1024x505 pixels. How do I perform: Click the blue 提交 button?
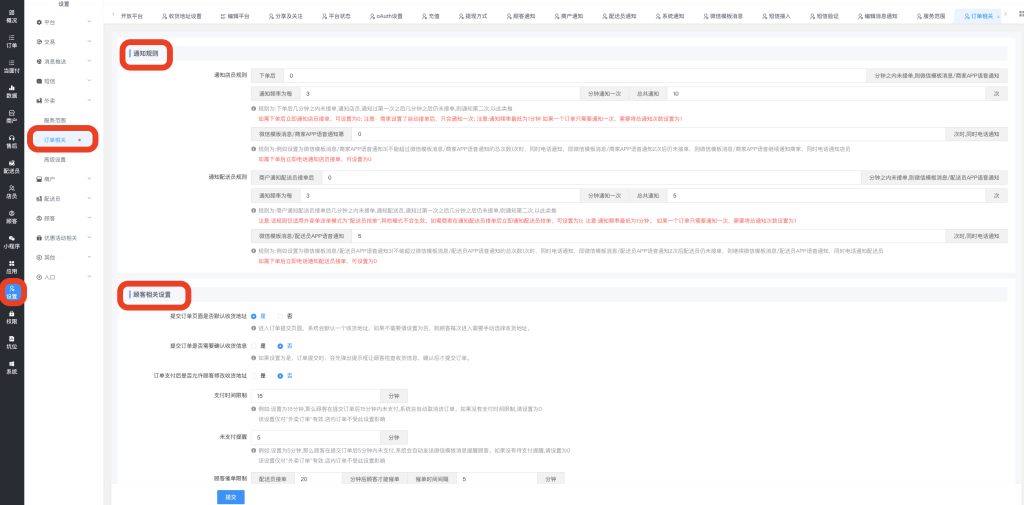[x=230, y=496]
